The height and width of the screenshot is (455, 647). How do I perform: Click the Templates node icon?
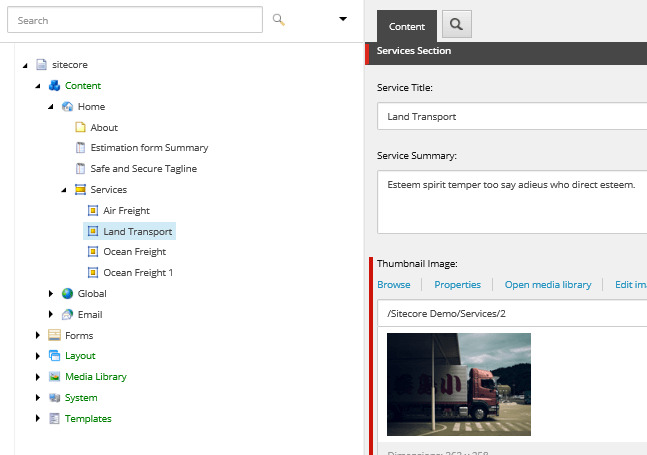point(55,419)
